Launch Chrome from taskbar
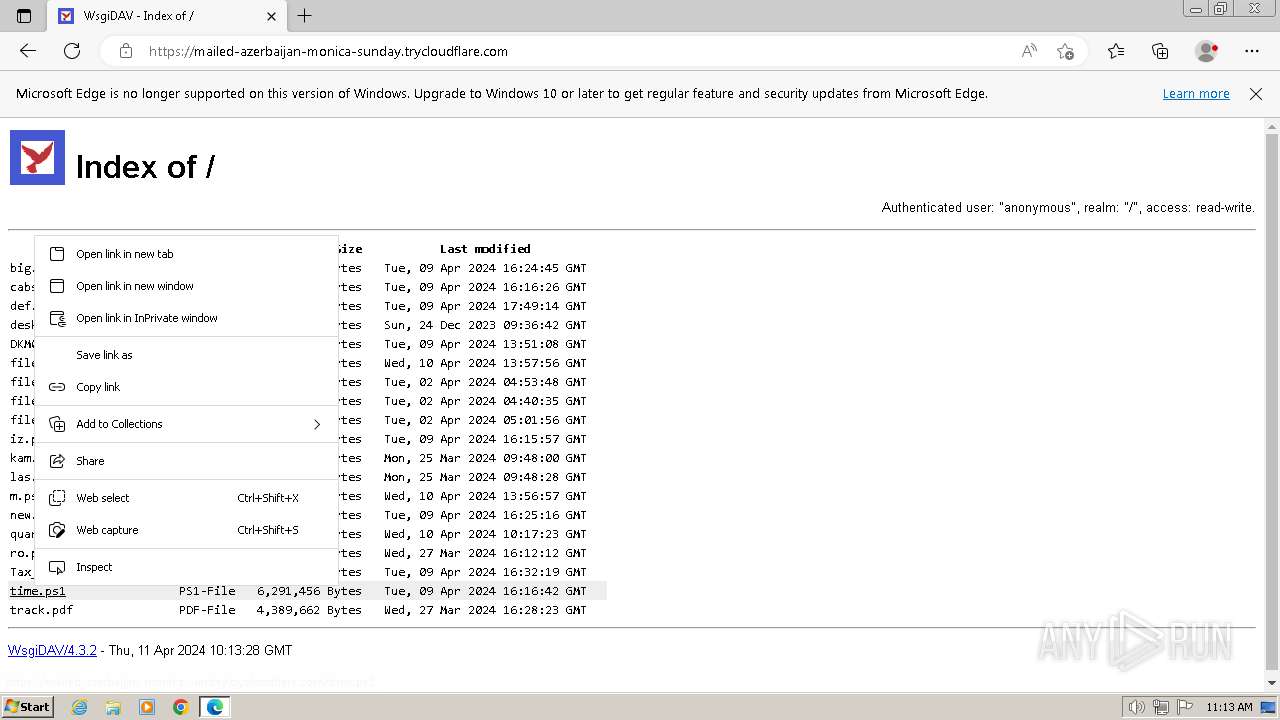1280x720 pixels. point(180,707)
